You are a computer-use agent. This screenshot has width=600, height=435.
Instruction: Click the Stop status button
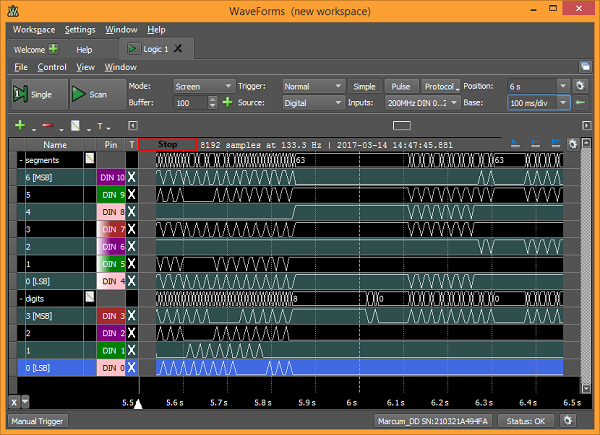pos(168,144)
